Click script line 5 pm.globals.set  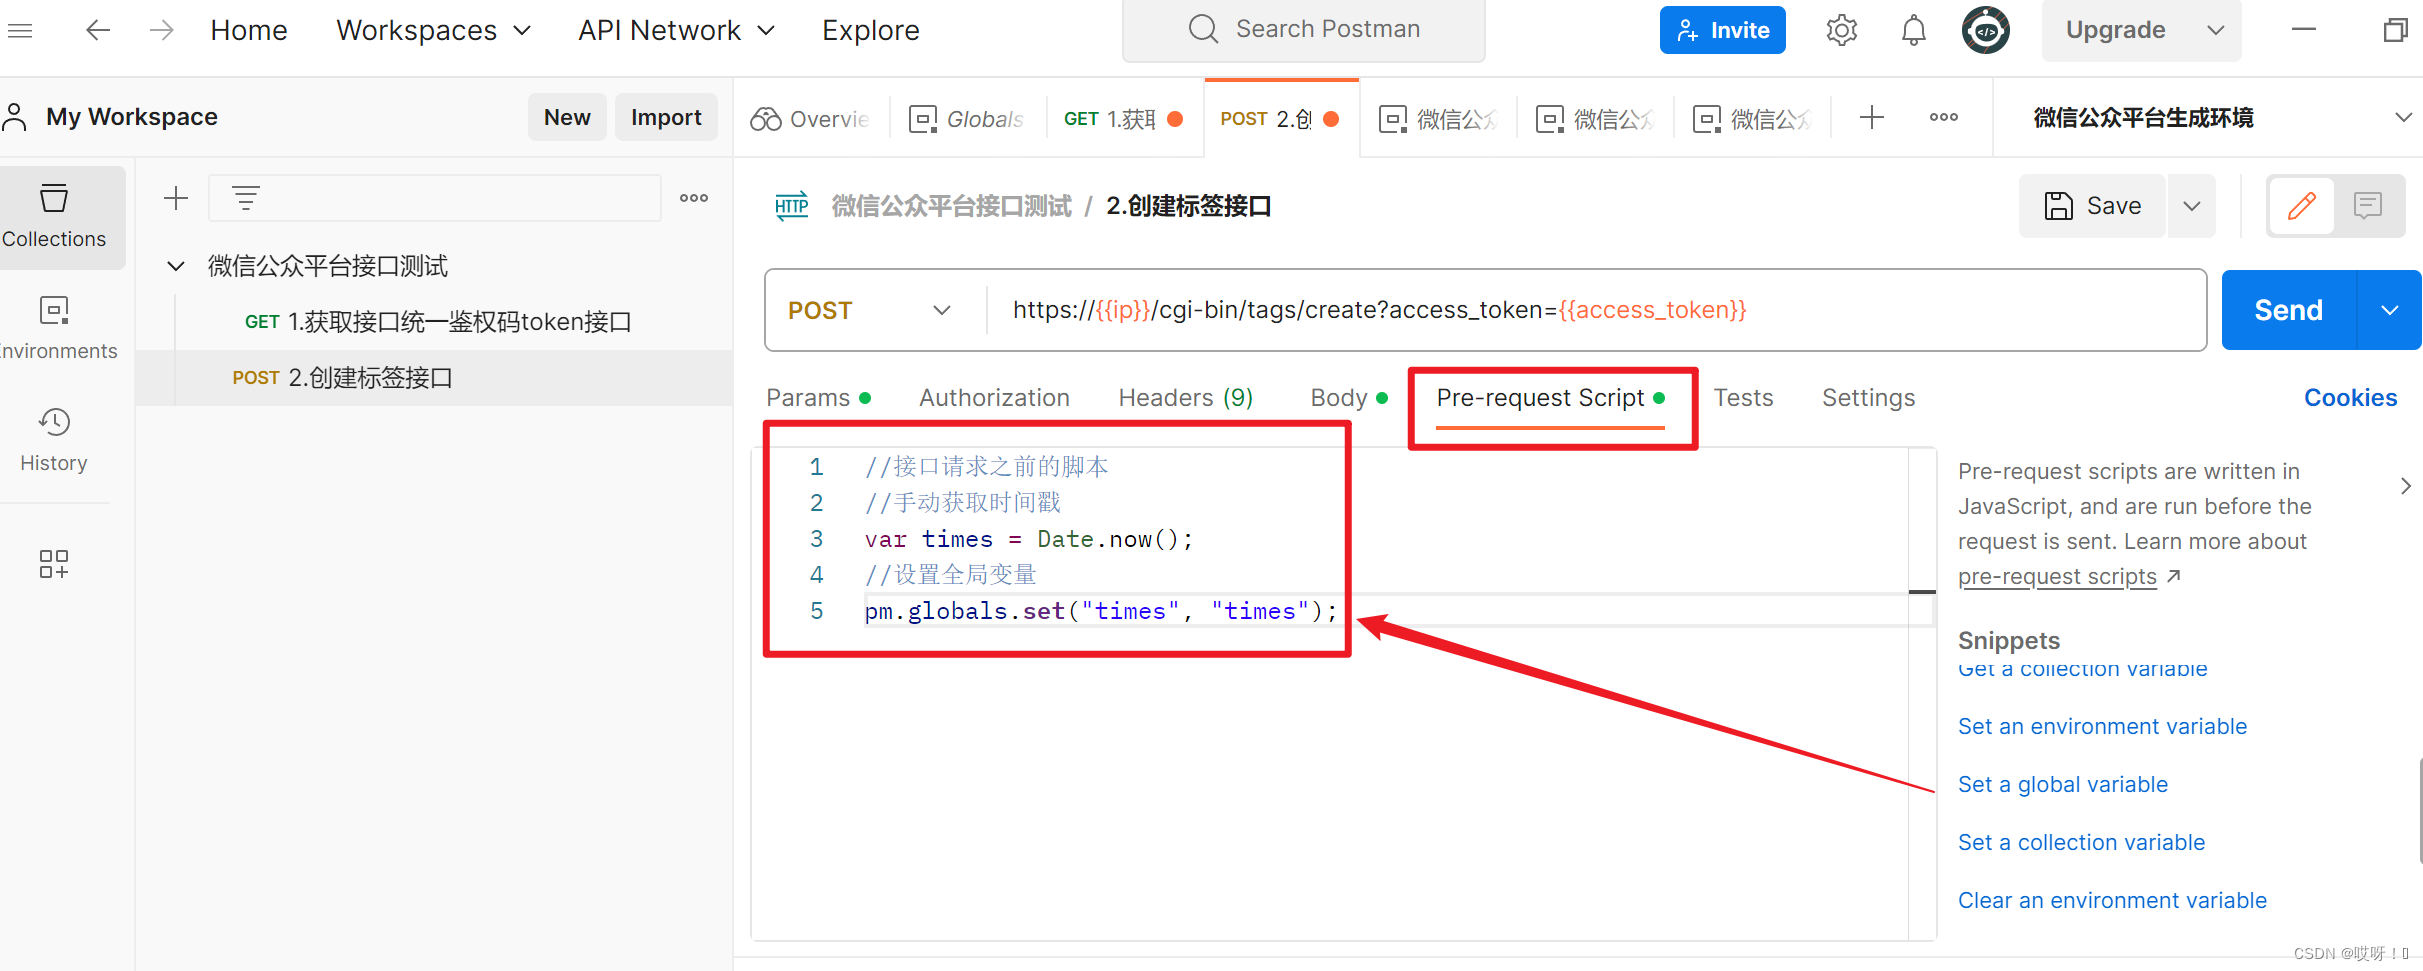tap(1100, 611)
